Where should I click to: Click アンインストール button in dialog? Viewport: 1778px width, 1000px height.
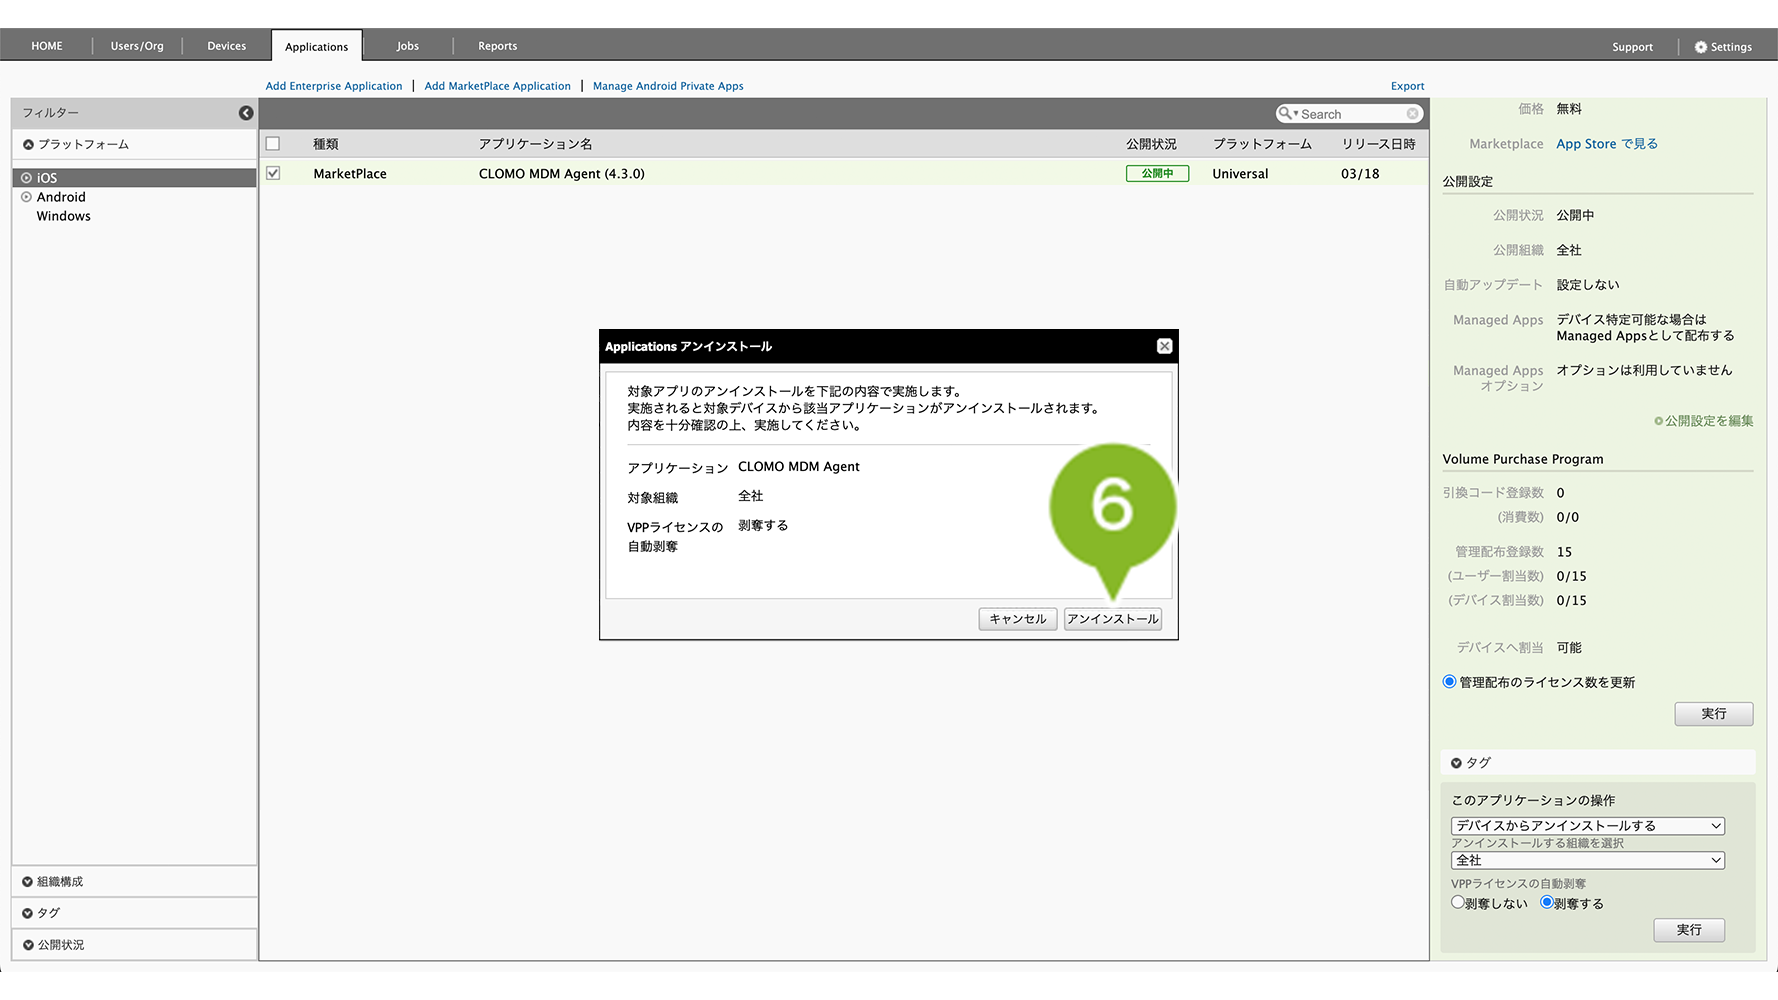(1113, 619)
